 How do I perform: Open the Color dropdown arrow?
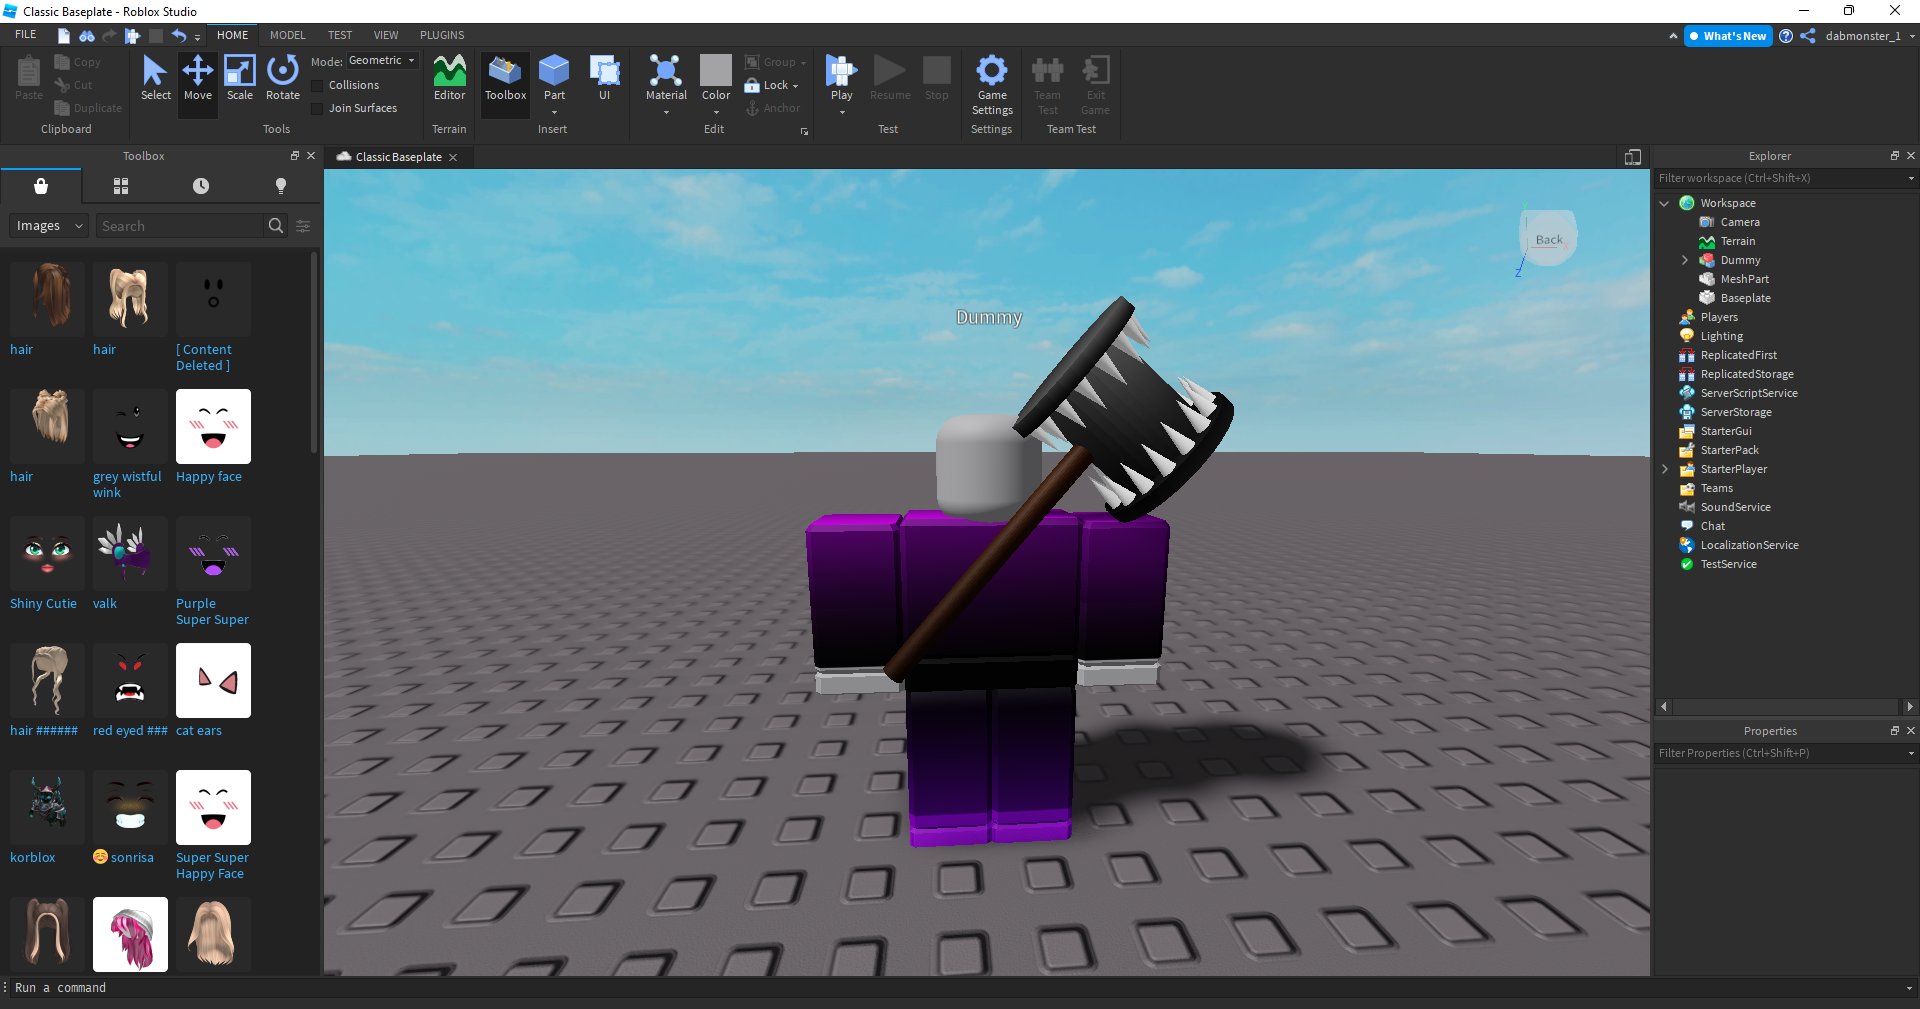[716, 112]
